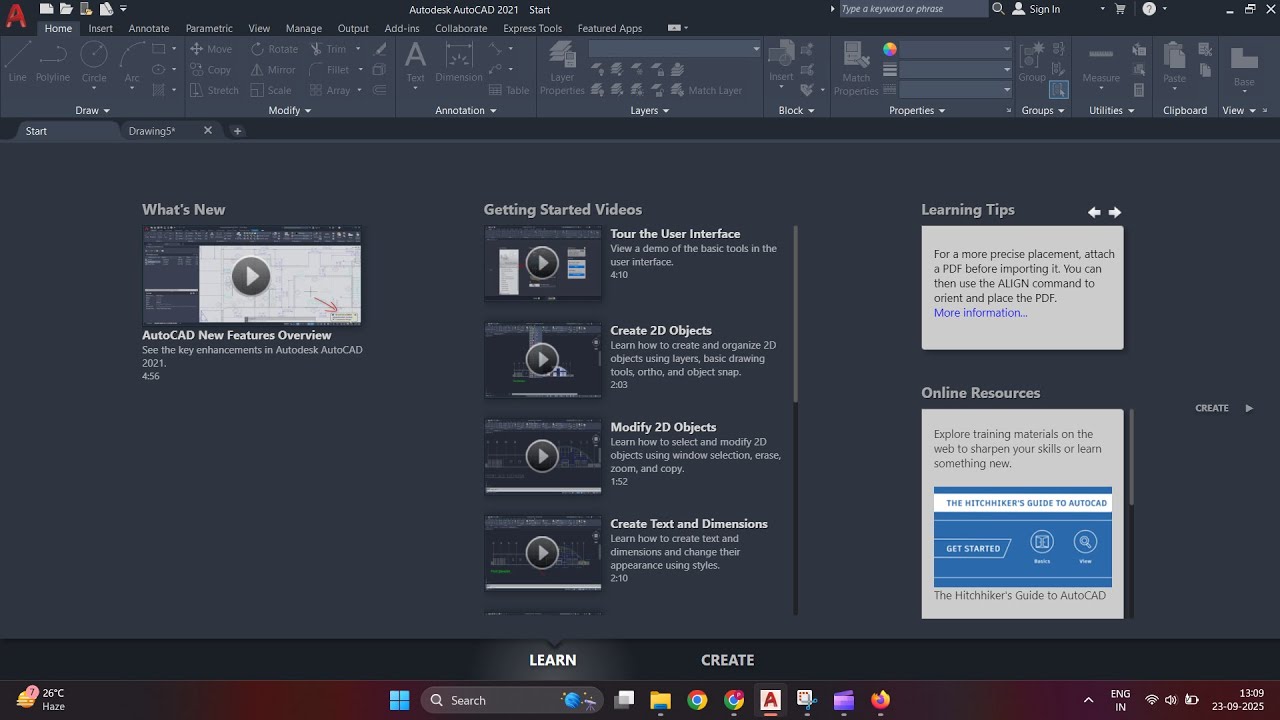Select the Stretch tool

tap(214, 90)
